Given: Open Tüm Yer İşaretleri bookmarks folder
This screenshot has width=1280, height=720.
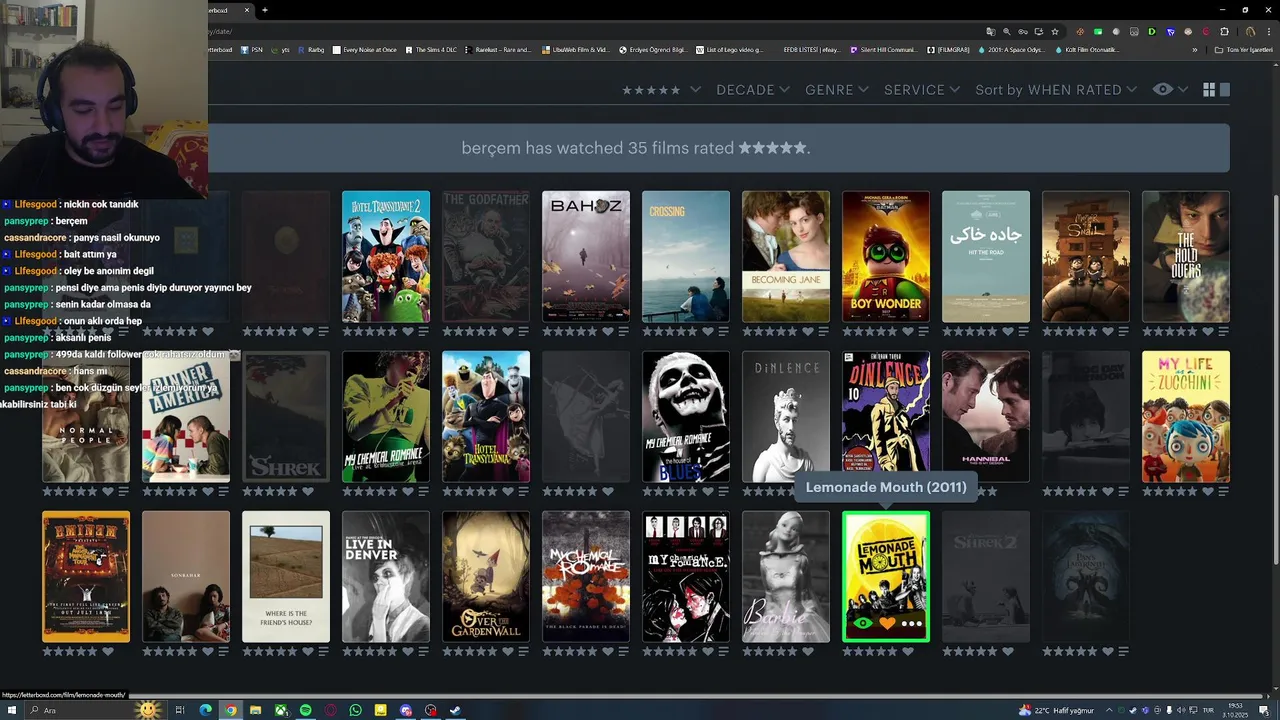Looking at the screenshot, I should pyautogui.click(x=1243, y=50).
